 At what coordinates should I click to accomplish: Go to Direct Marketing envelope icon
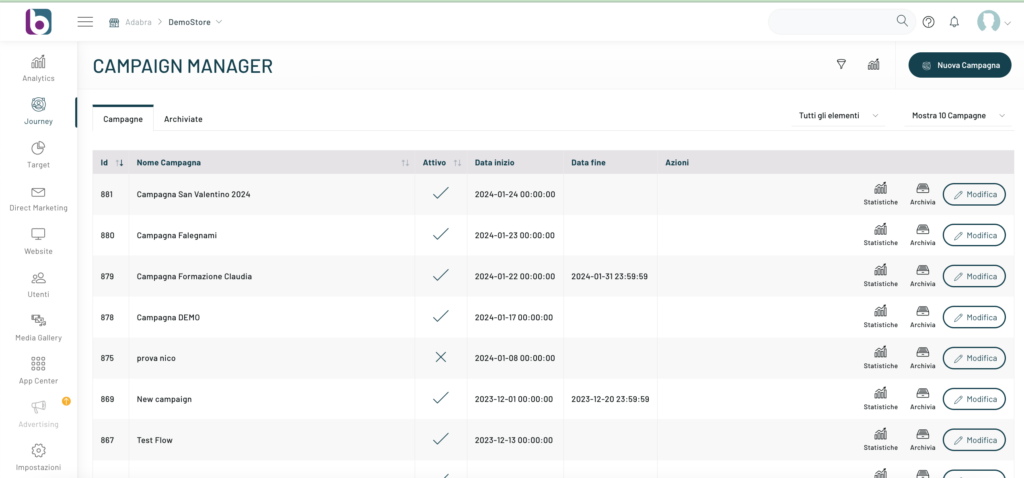click(38, 193)
